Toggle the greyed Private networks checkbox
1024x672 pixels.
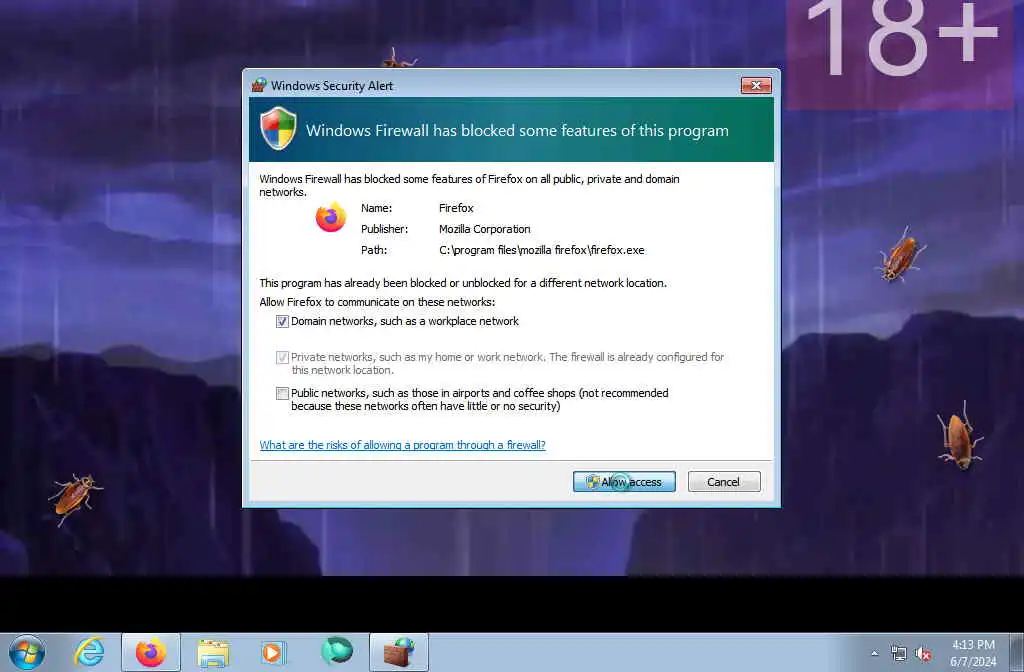[282, 357]
